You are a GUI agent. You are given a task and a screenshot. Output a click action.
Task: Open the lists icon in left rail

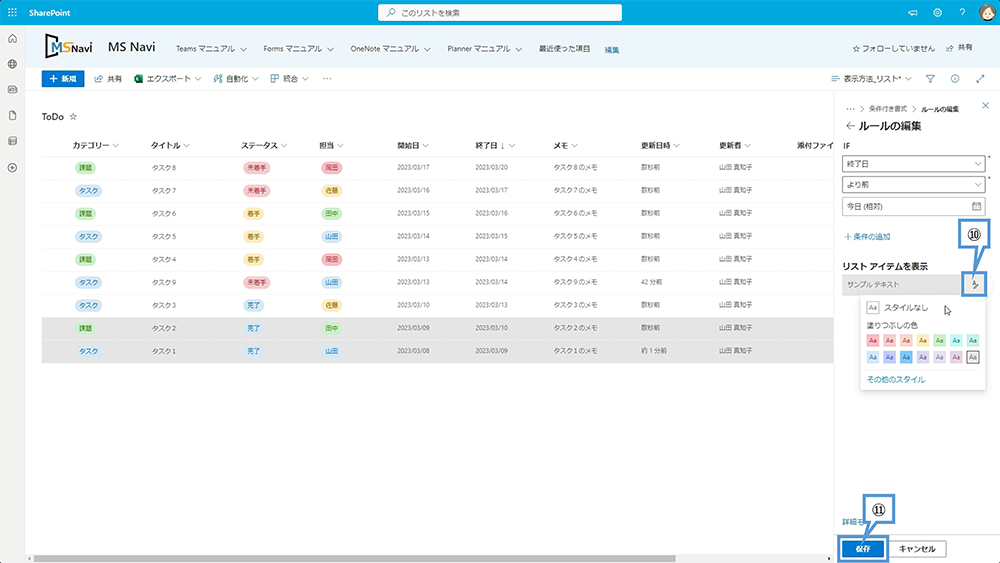[12, 141]
